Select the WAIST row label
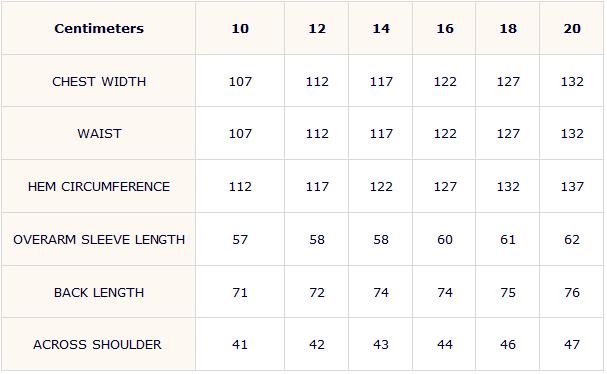 [99, 134]
